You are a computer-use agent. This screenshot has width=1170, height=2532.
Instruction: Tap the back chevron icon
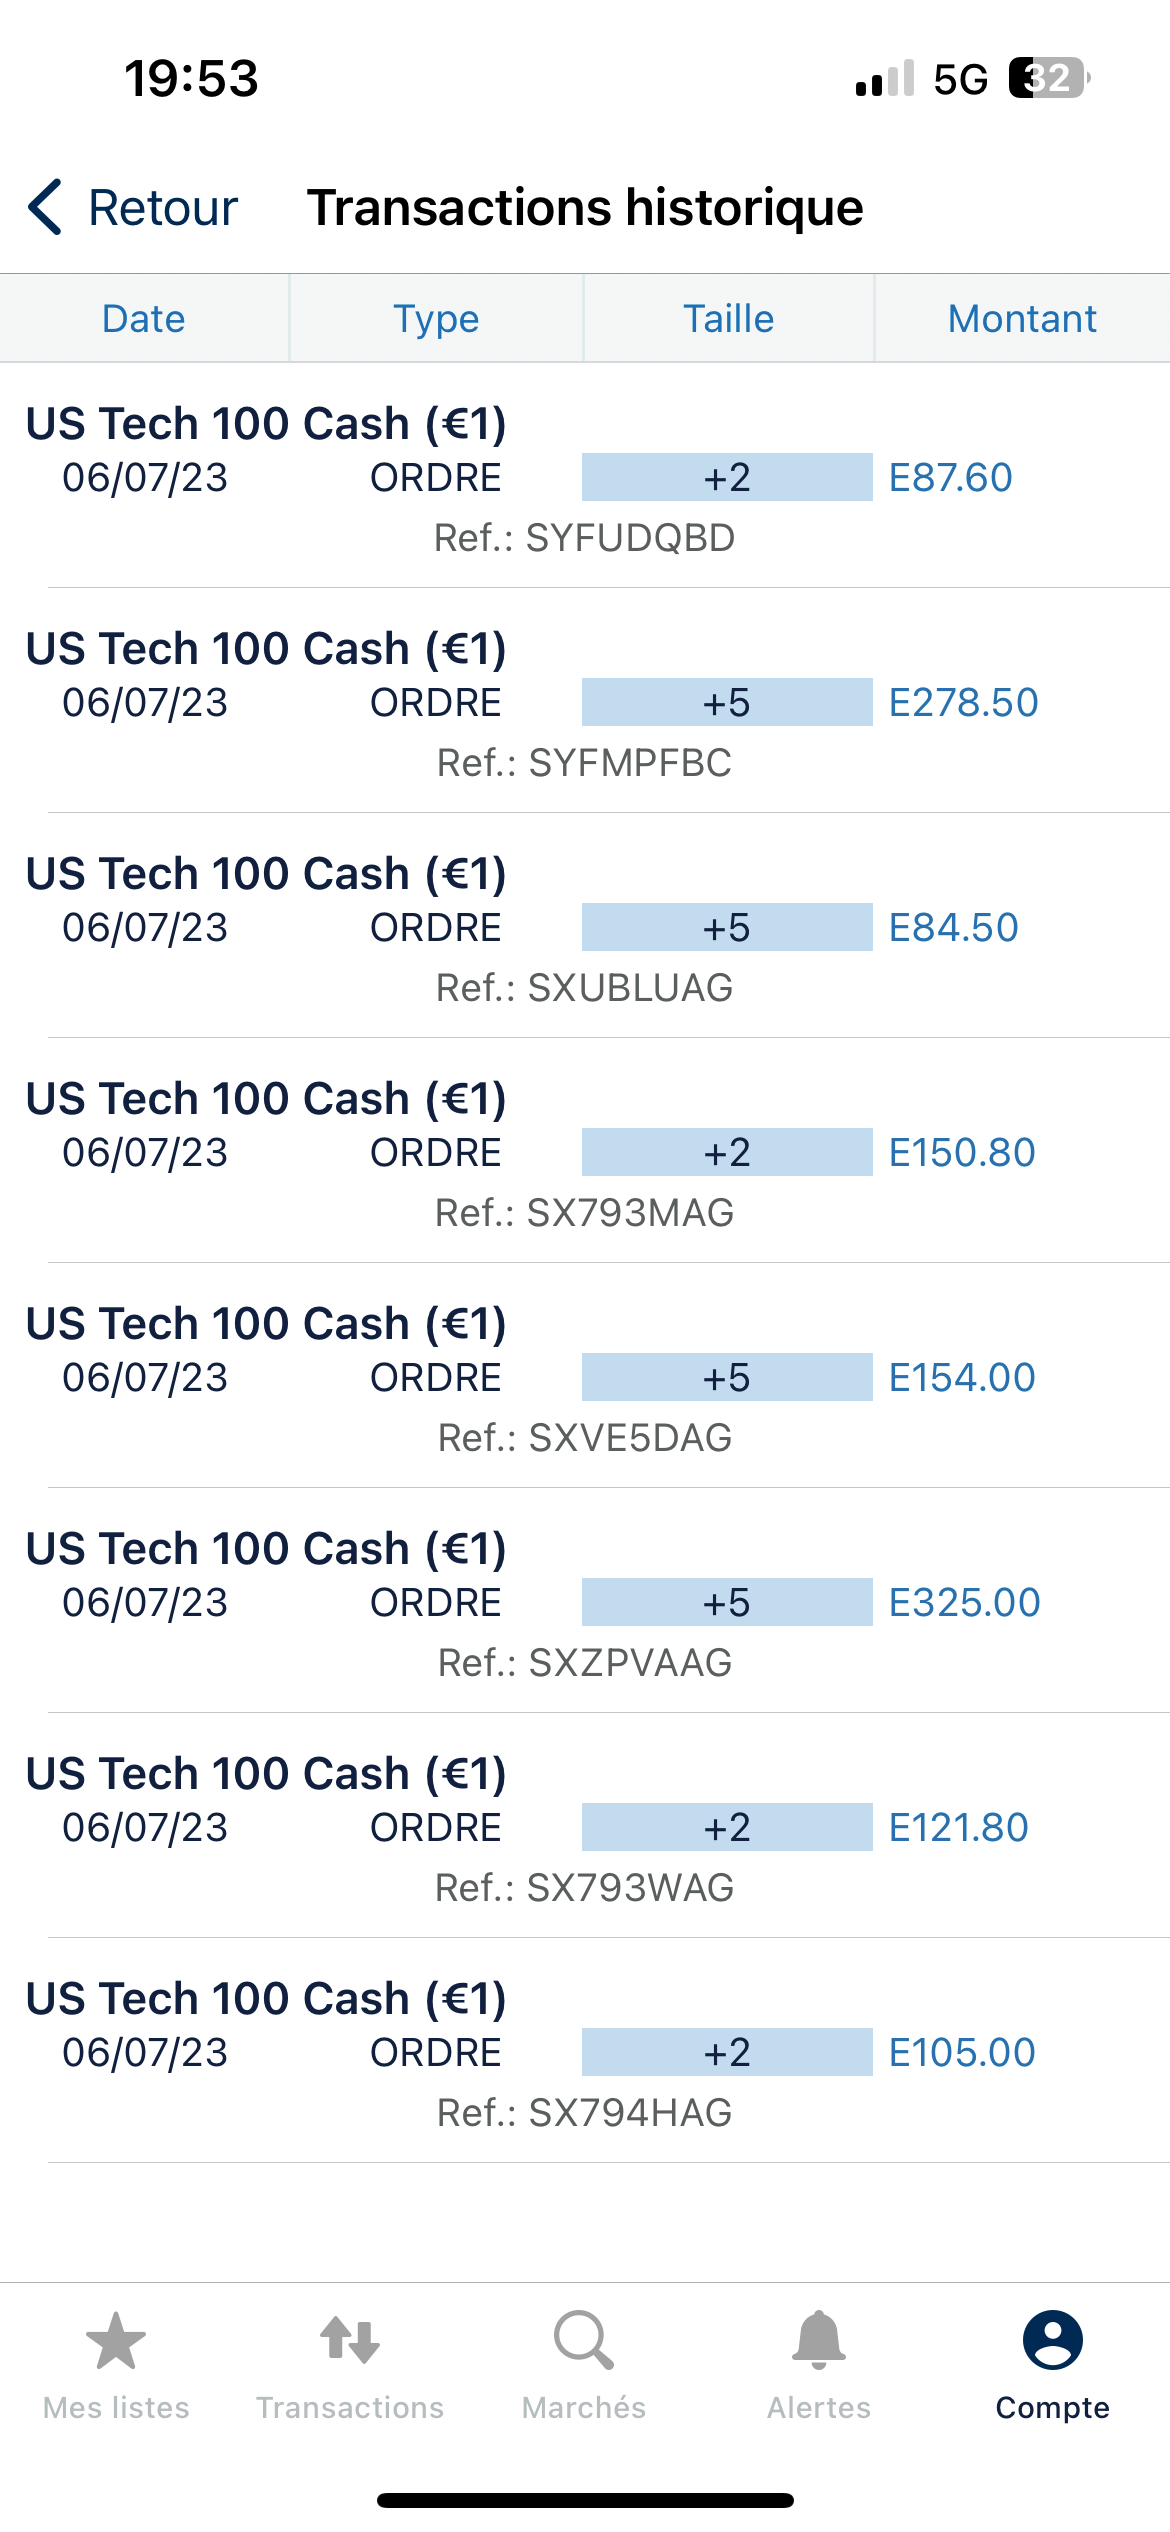point(46,208)
